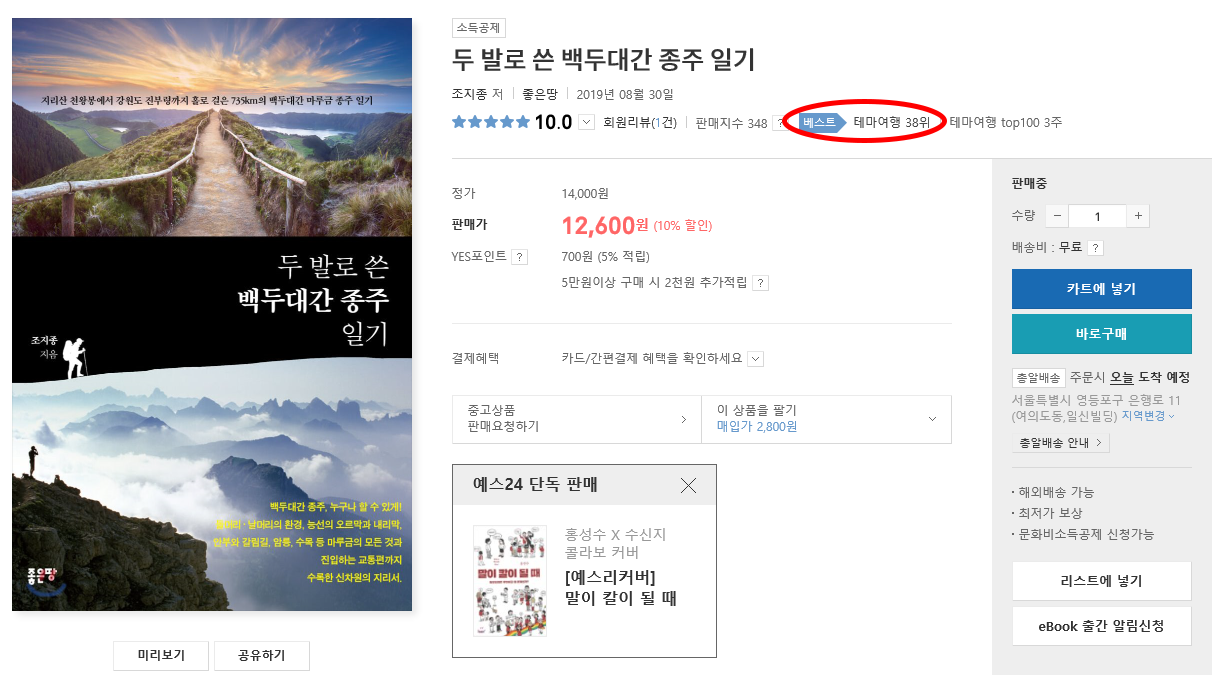The width and height of the screenshot is (1231, 700).
Task: Open 중고상품 판매요청하기
Action: (x=577, y=418)
